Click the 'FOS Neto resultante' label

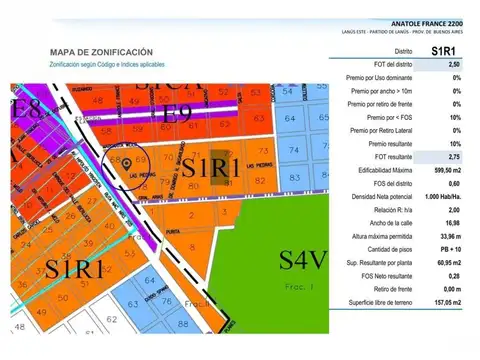pos(387,276)
